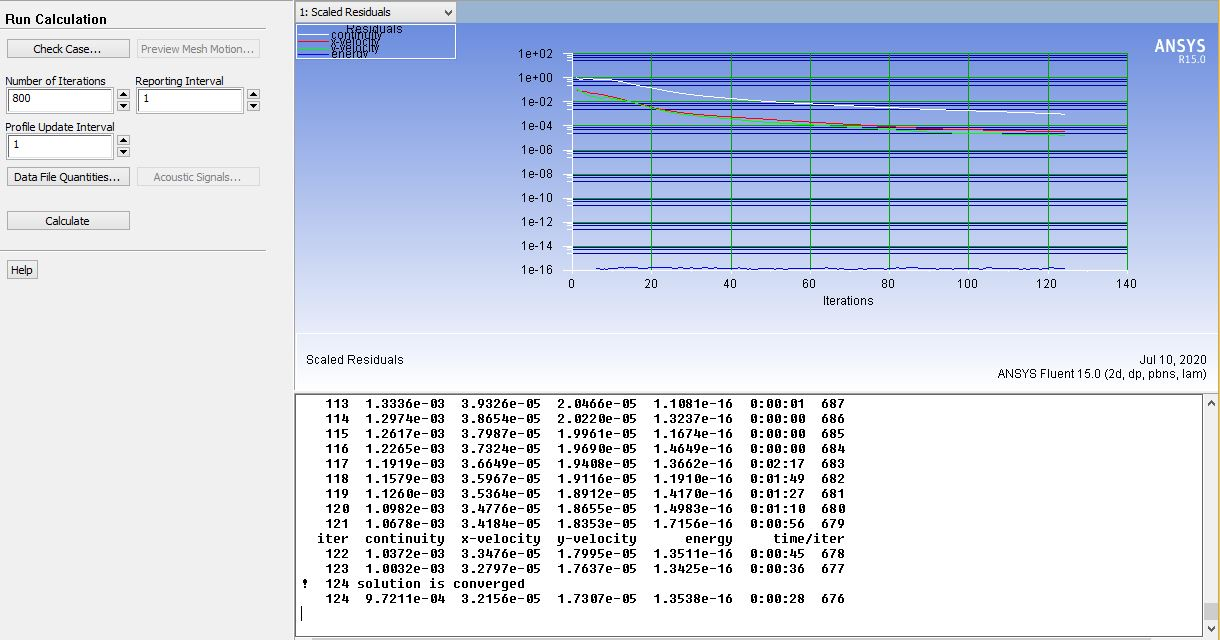Increase Reporting Interval with up arrow

(254, 94)
